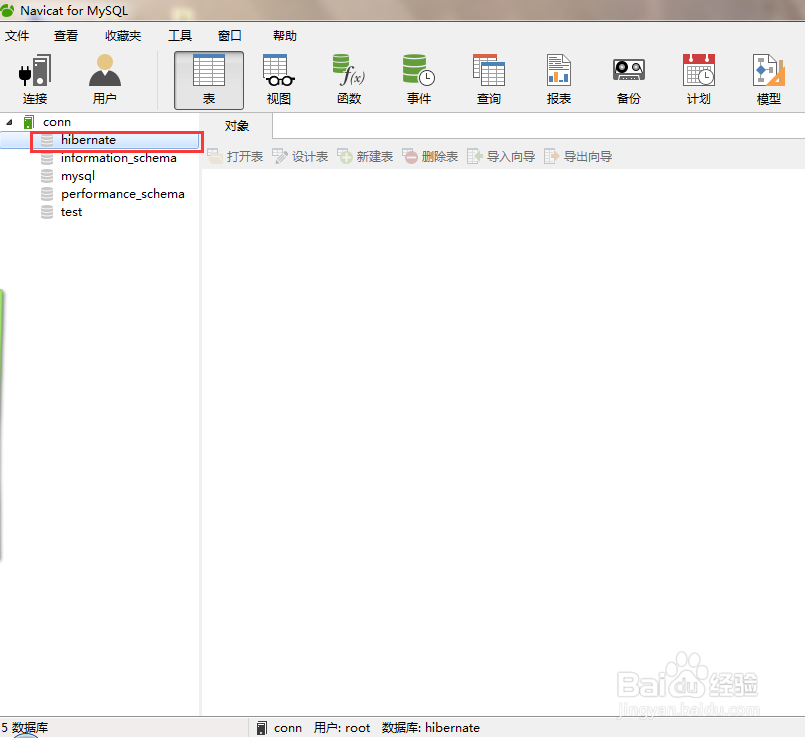Click the information_schema database cylinder icon
Screen dimensions: 805x738
(47, 158)
